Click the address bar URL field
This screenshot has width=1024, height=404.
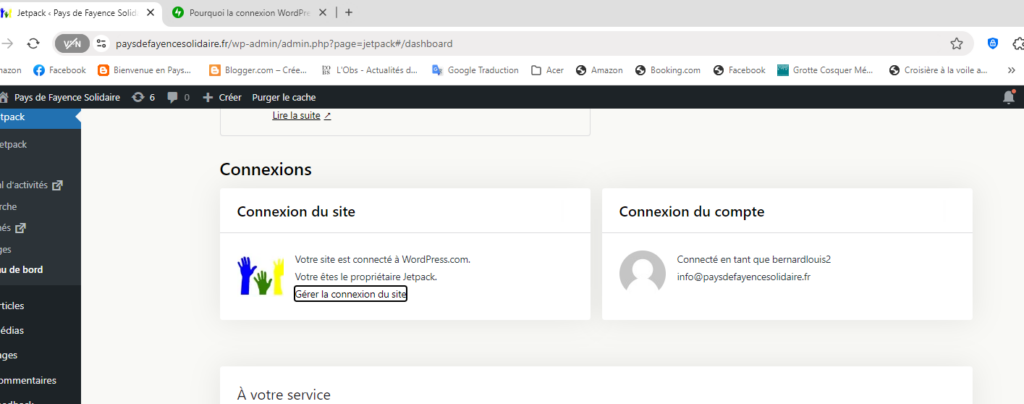tap(500, 44)
